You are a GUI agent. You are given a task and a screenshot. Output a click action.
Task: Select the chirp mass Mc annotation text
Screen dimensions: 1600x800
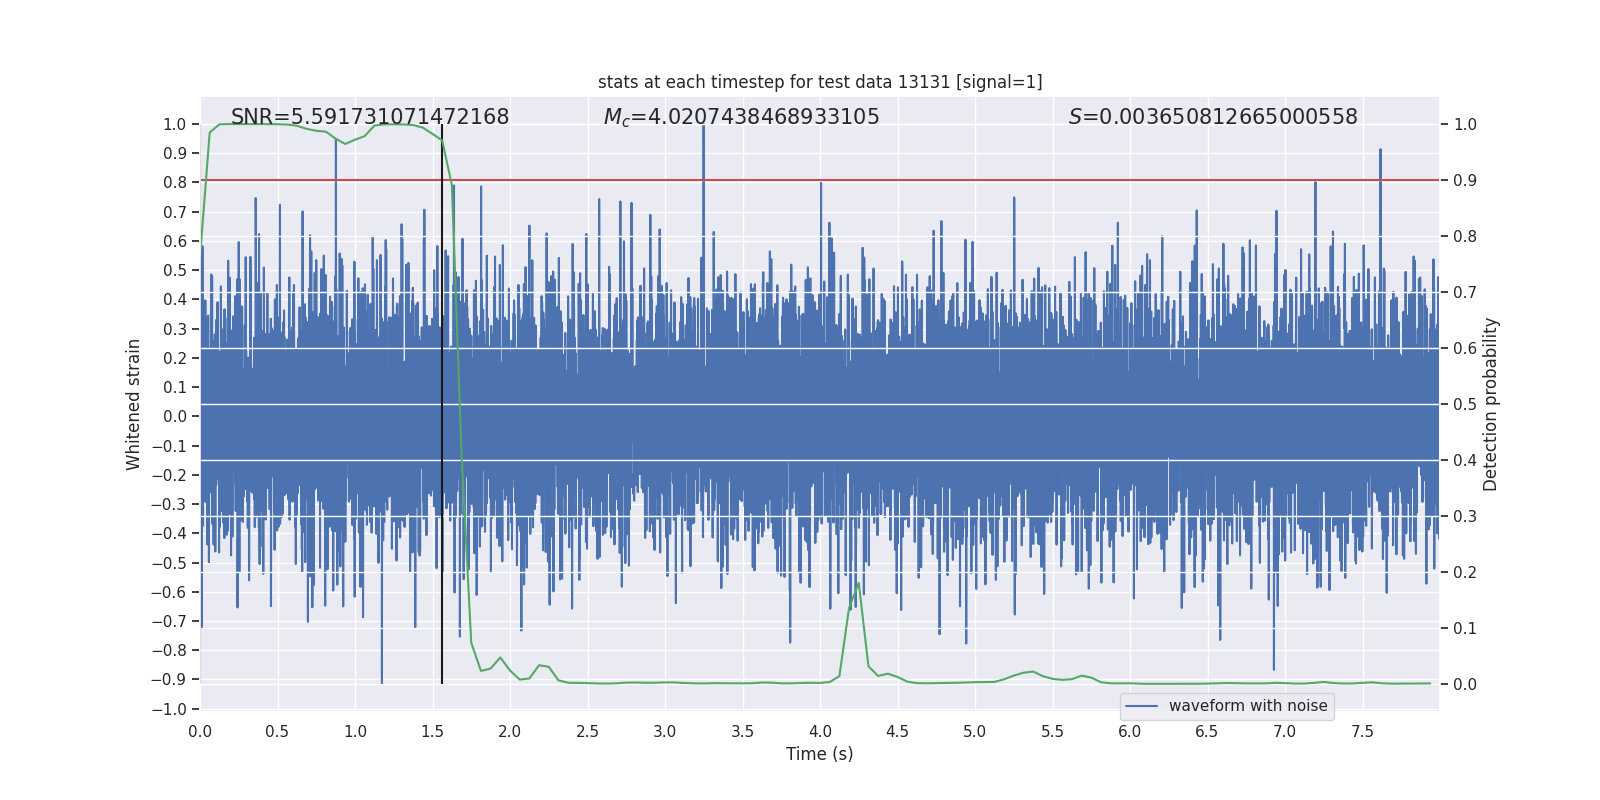click(741, 117)
